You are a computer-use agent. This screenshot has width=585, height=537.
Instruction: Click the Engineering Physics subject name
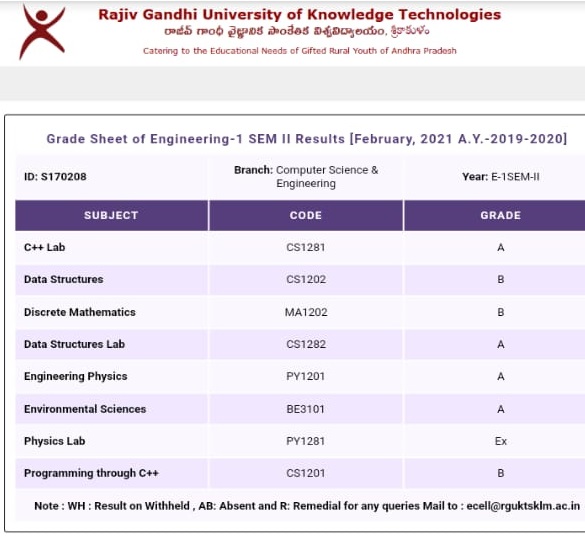click(75, 376)
